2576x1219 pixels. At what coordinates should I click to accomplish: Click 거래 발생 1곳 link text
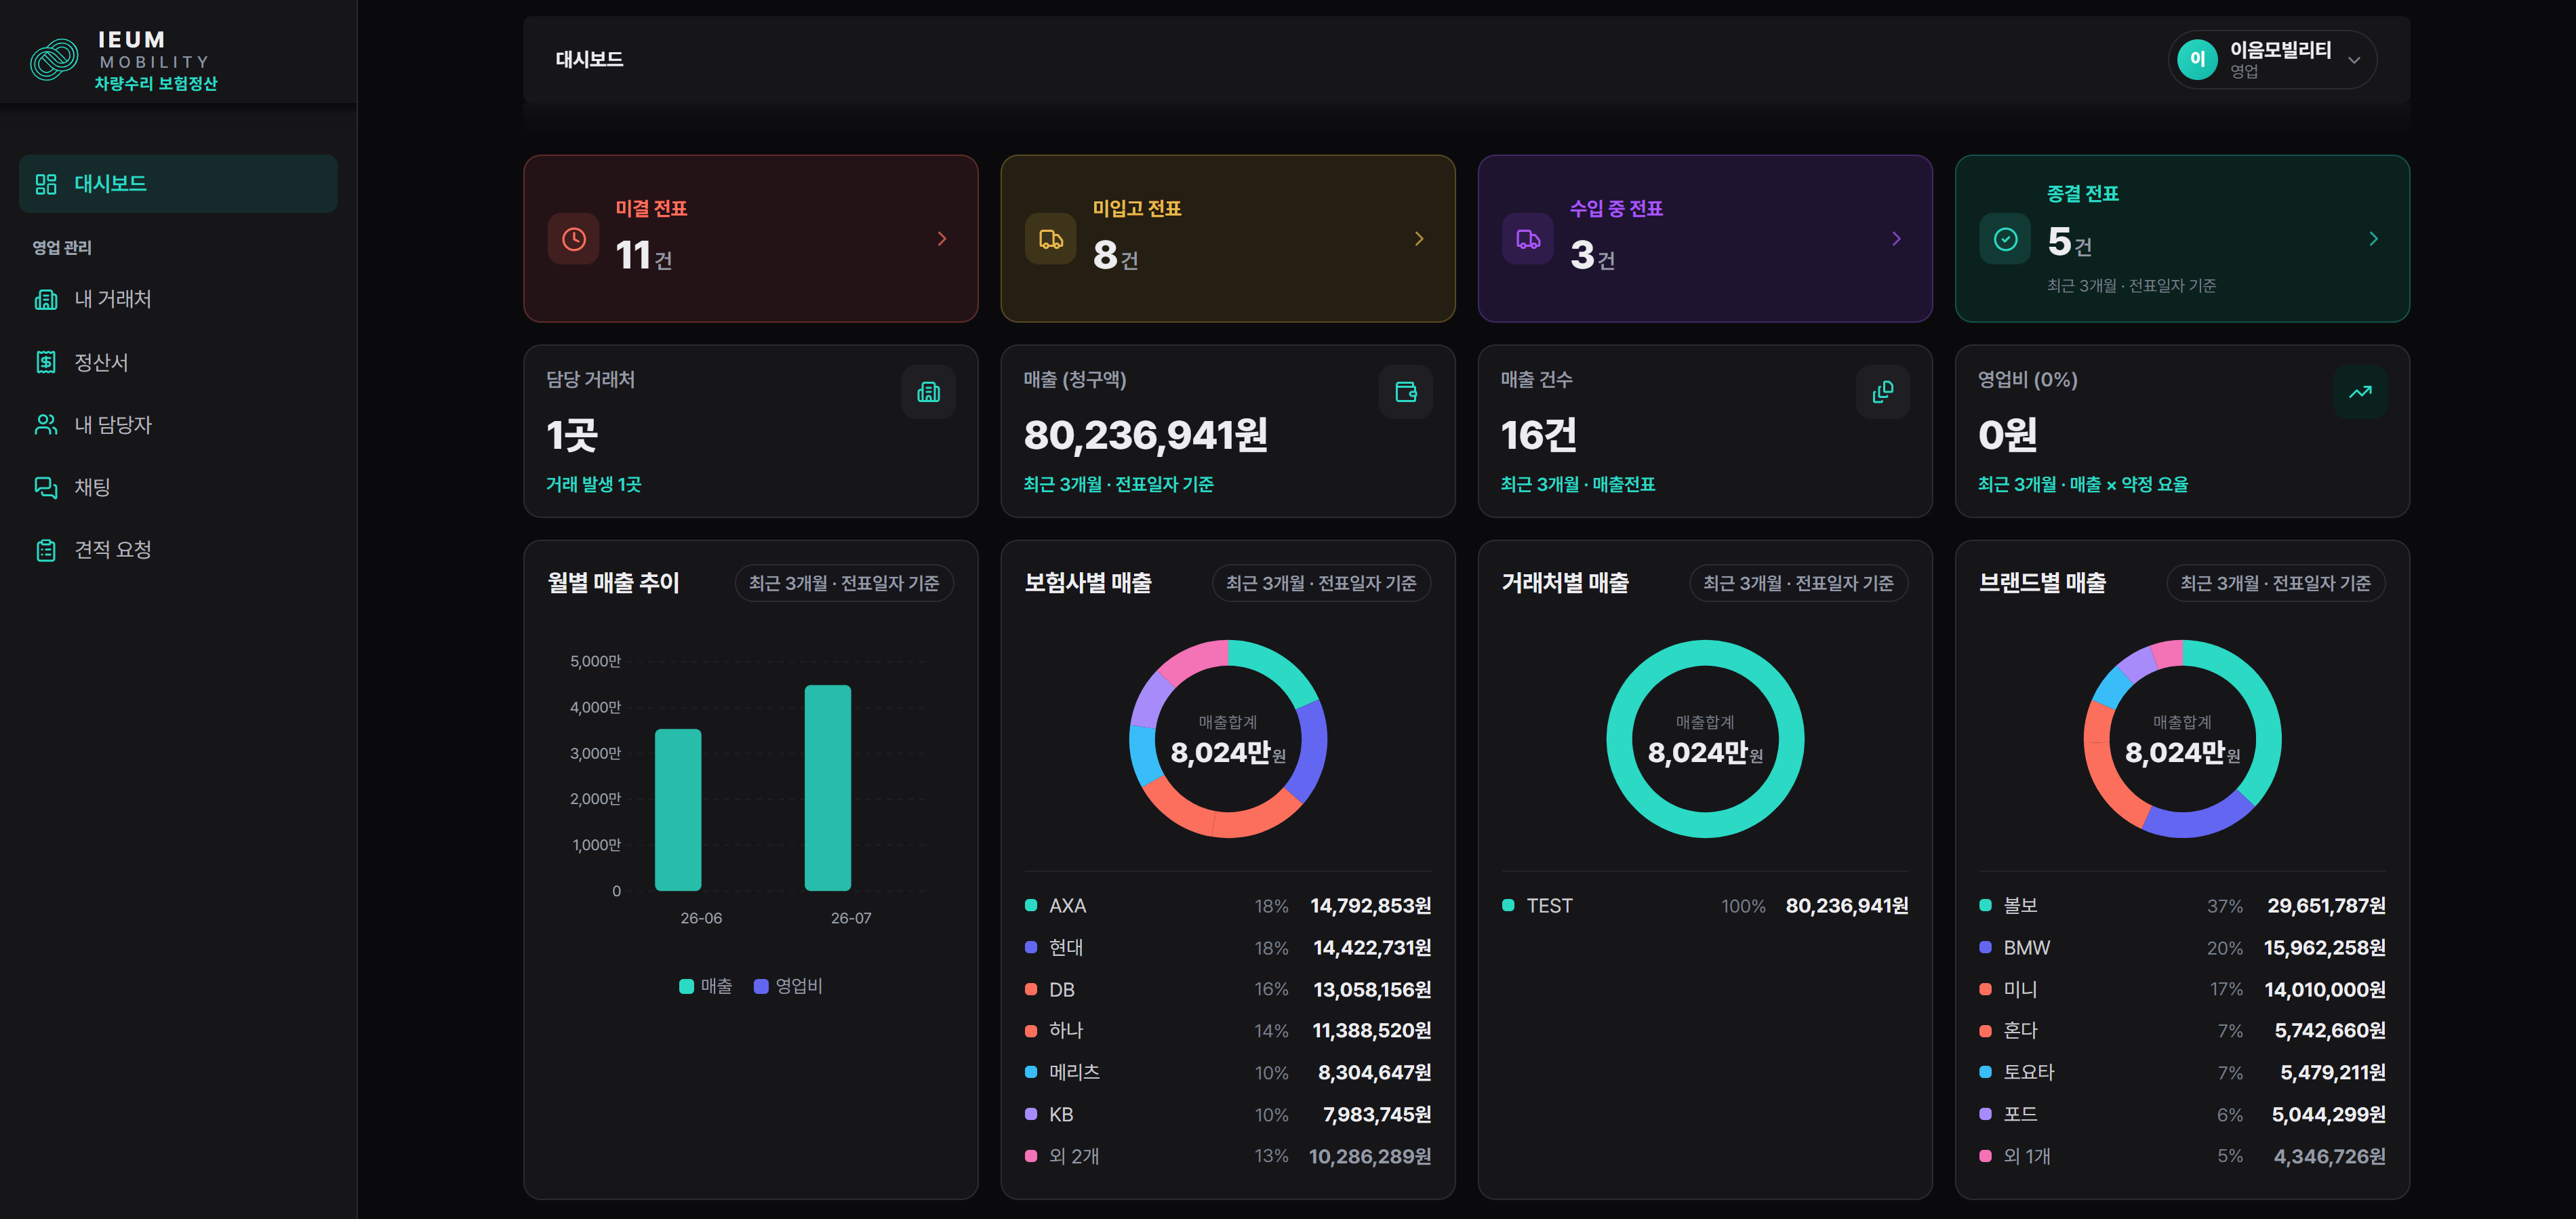[593, 484]
